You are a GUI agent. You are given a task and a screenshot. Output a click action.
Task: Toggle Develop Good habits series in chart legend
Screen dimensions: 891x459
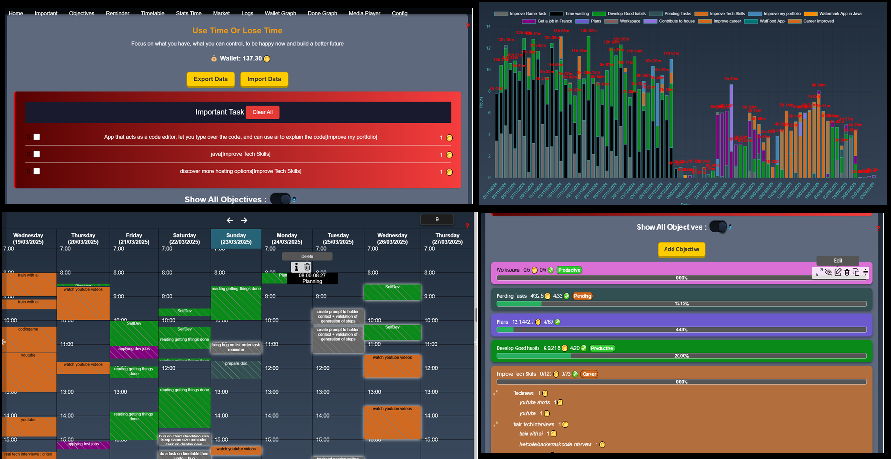pos(619,14)
